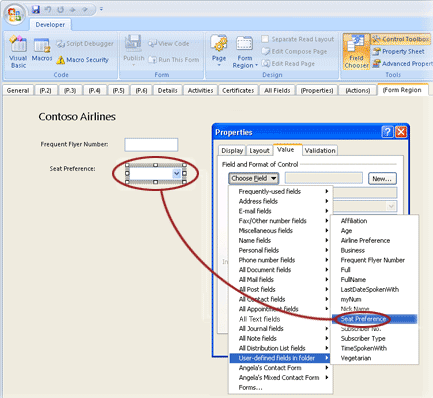Click the Frequent Flyer Number text box

tap(151, 145)
